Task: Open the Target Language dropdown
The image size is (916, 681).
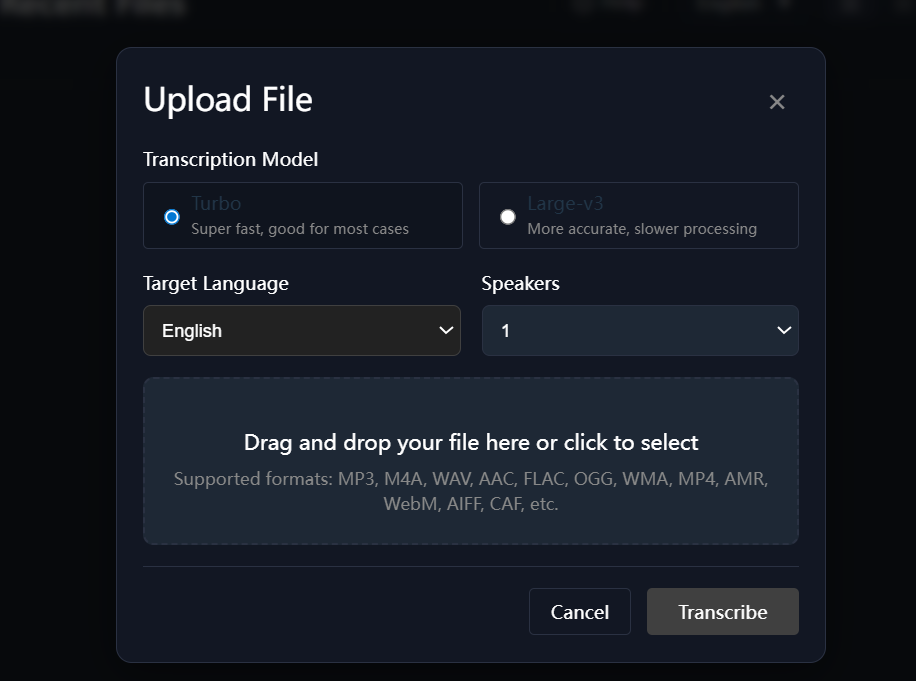Action: 301,331
